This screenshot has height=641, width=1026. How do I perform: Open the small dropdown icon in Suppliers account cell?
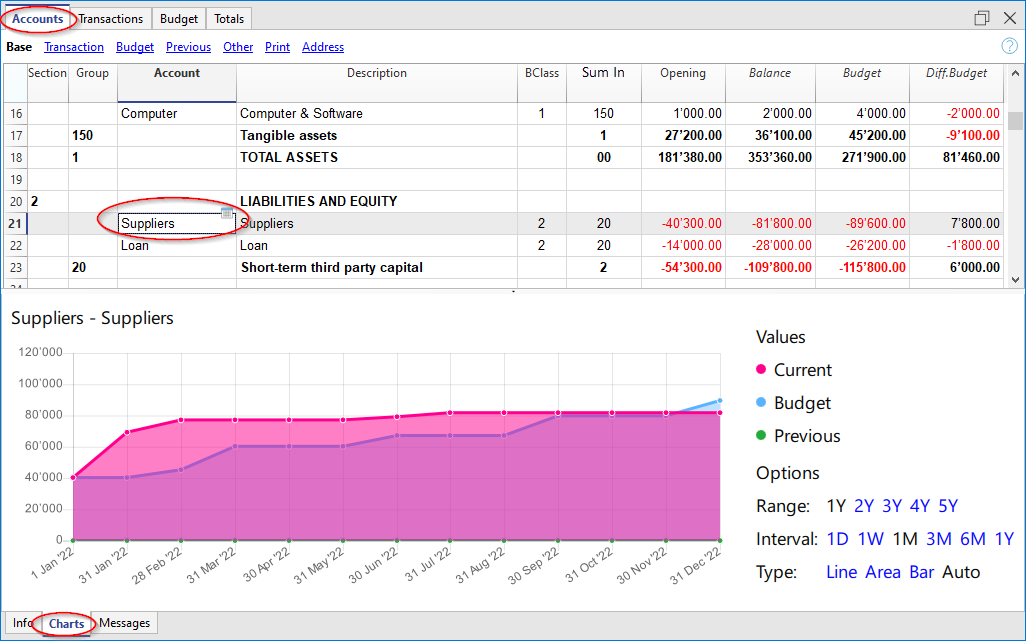(227, 214)
